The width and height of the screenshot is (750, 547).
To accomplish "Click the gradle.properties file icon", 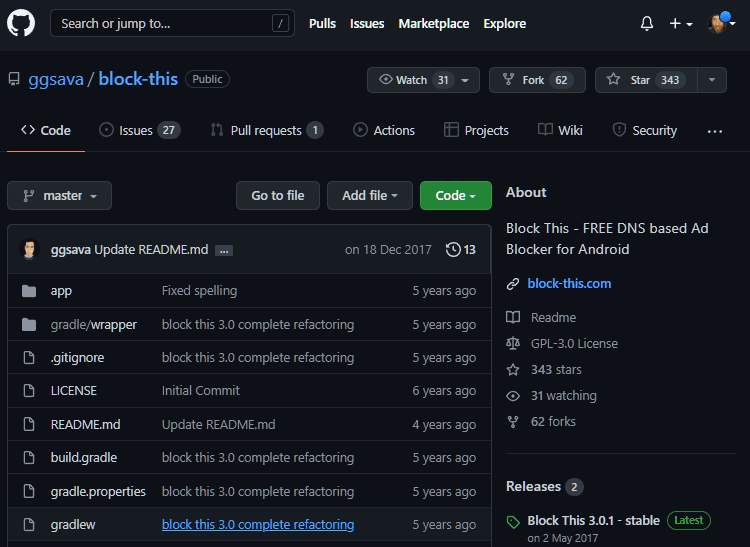I will pyautogui.click(x=29, y=492).
